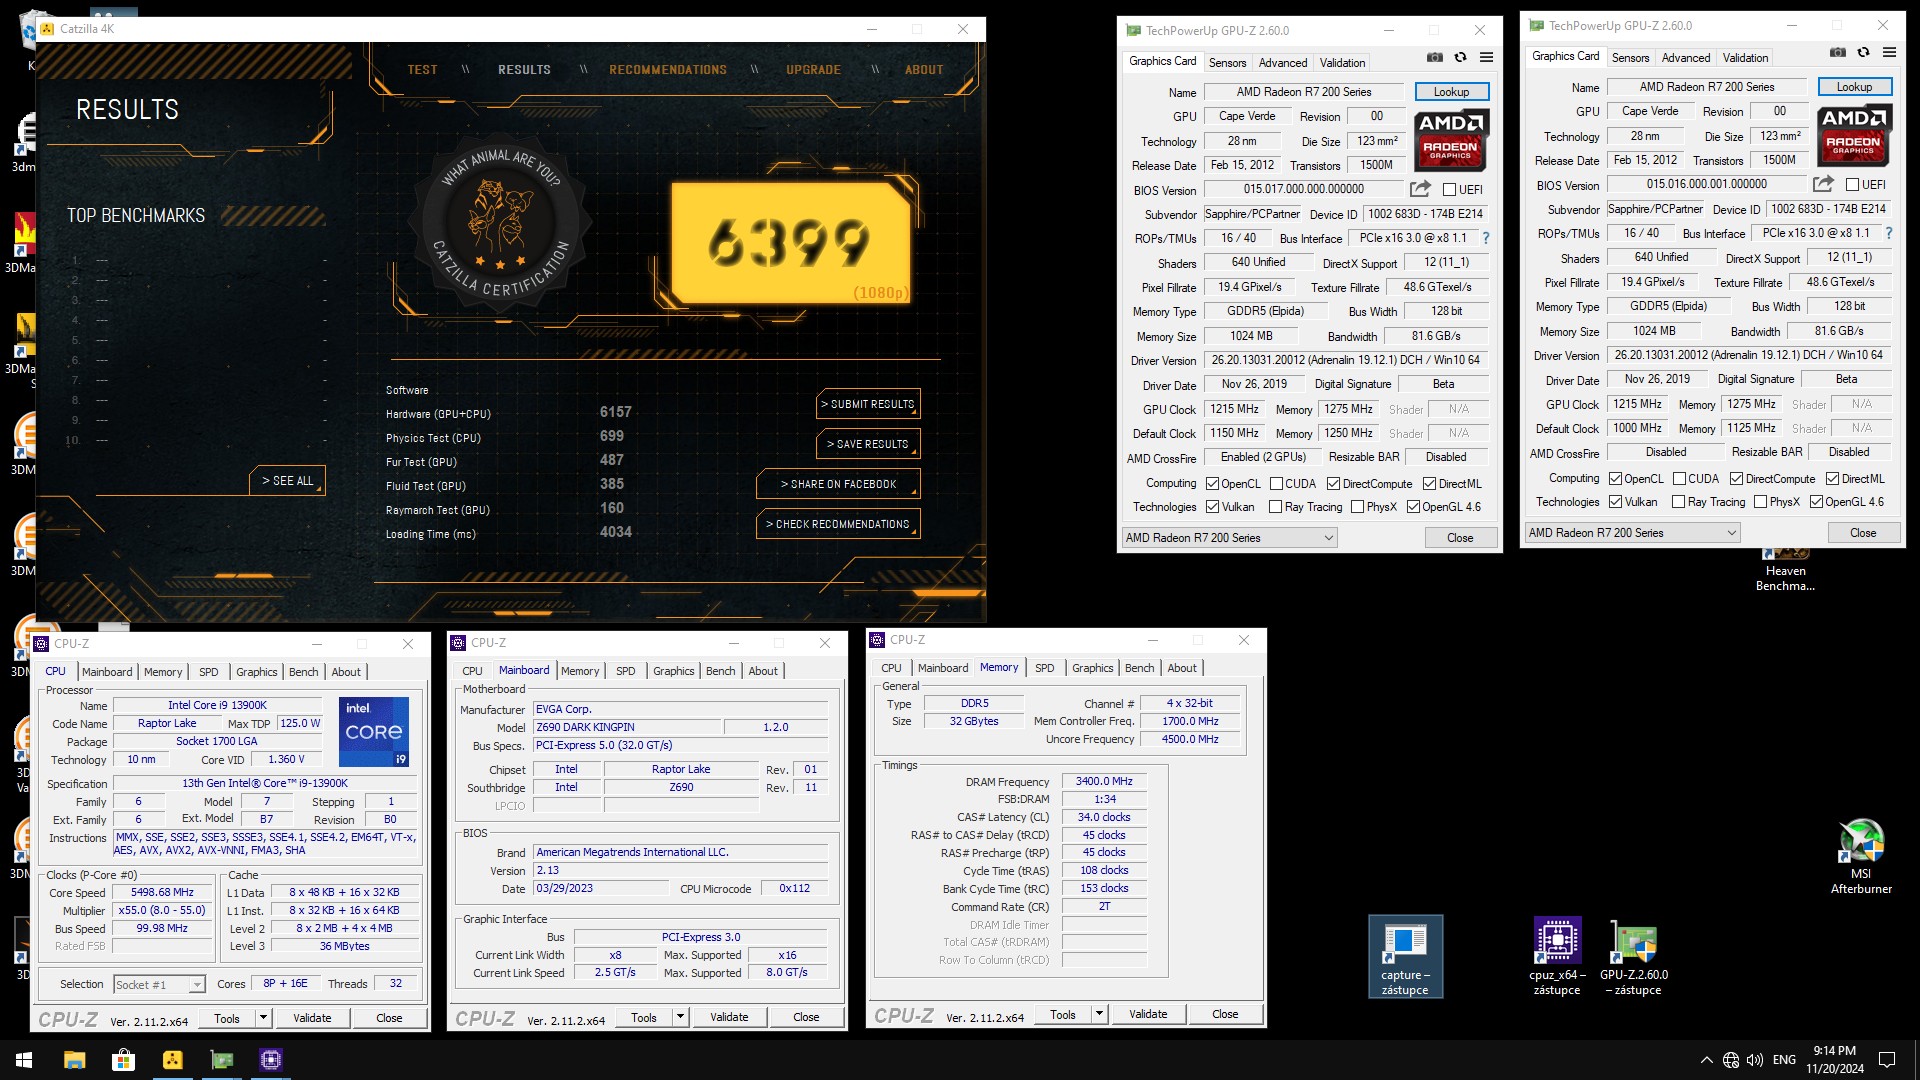
Task: Go to RECOMMENDATIONS in Catzilla menu
Action: pos(668,70)
